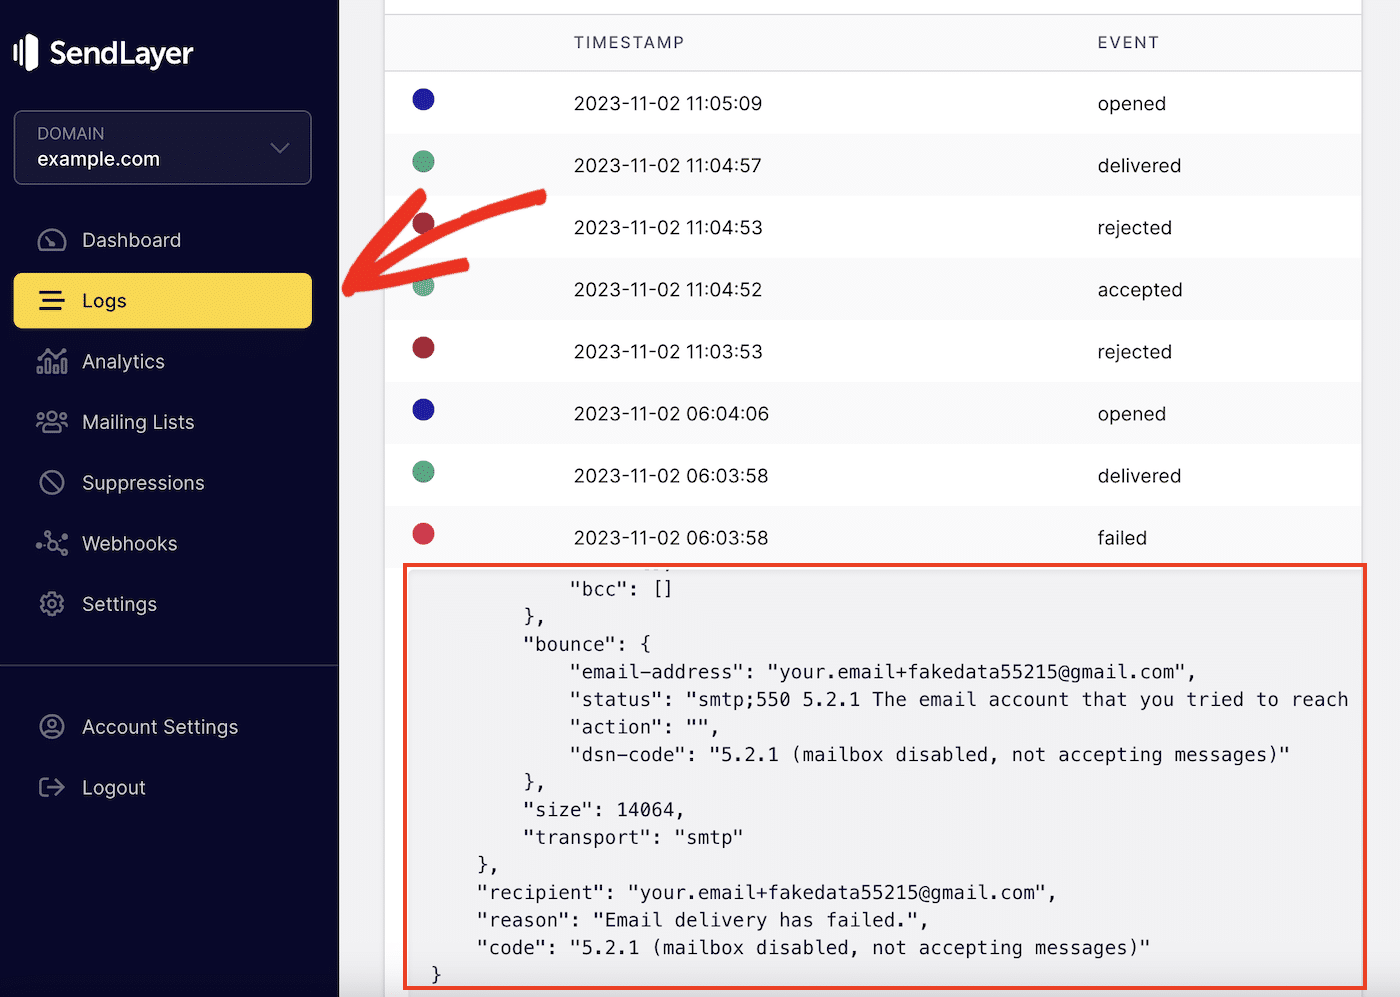Click the Dashboard clock icon
Image resolution: width=1400 pixels, height=997 pixels.
[x=51, y=240]
